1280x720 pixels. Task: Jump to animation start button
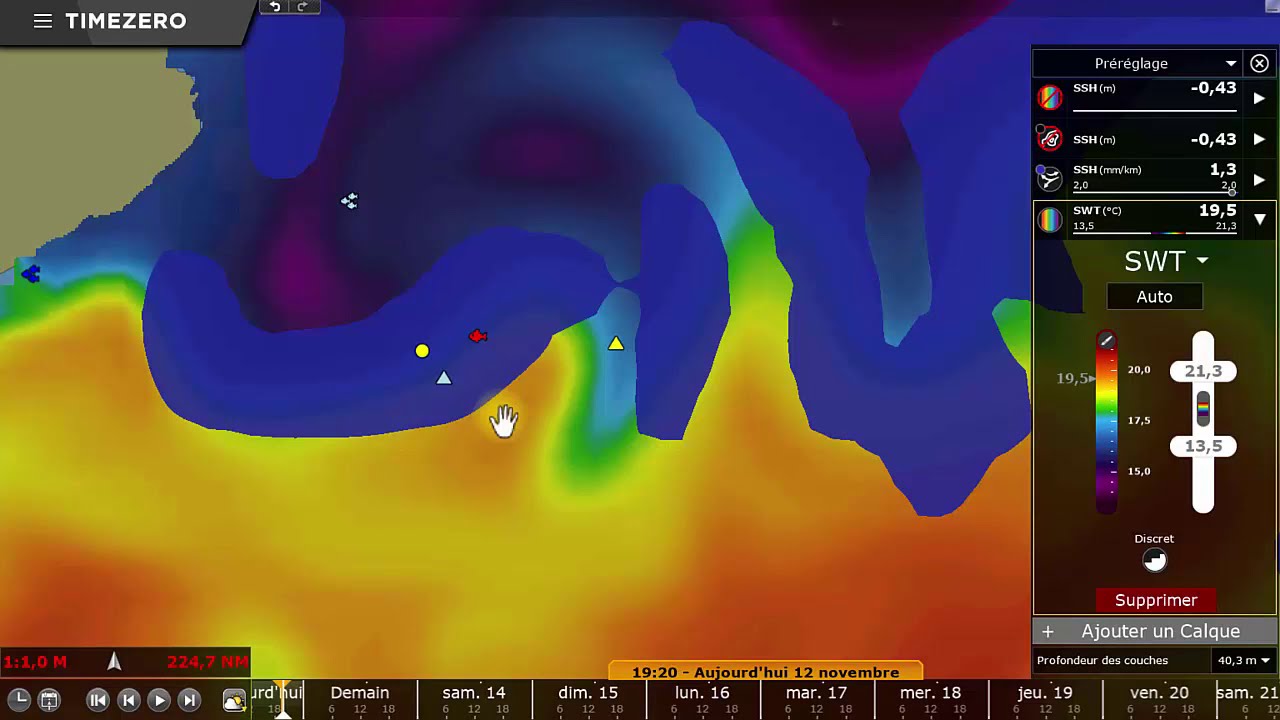tap(98, 700)
